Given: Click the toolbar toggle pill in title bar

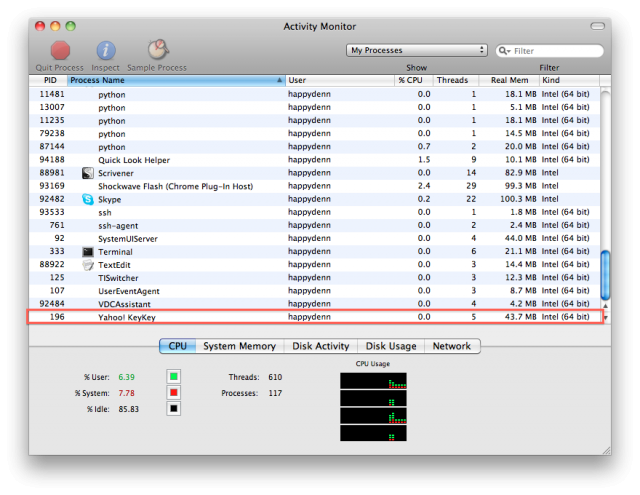Looking at the screenshot, I should [597, 26].
